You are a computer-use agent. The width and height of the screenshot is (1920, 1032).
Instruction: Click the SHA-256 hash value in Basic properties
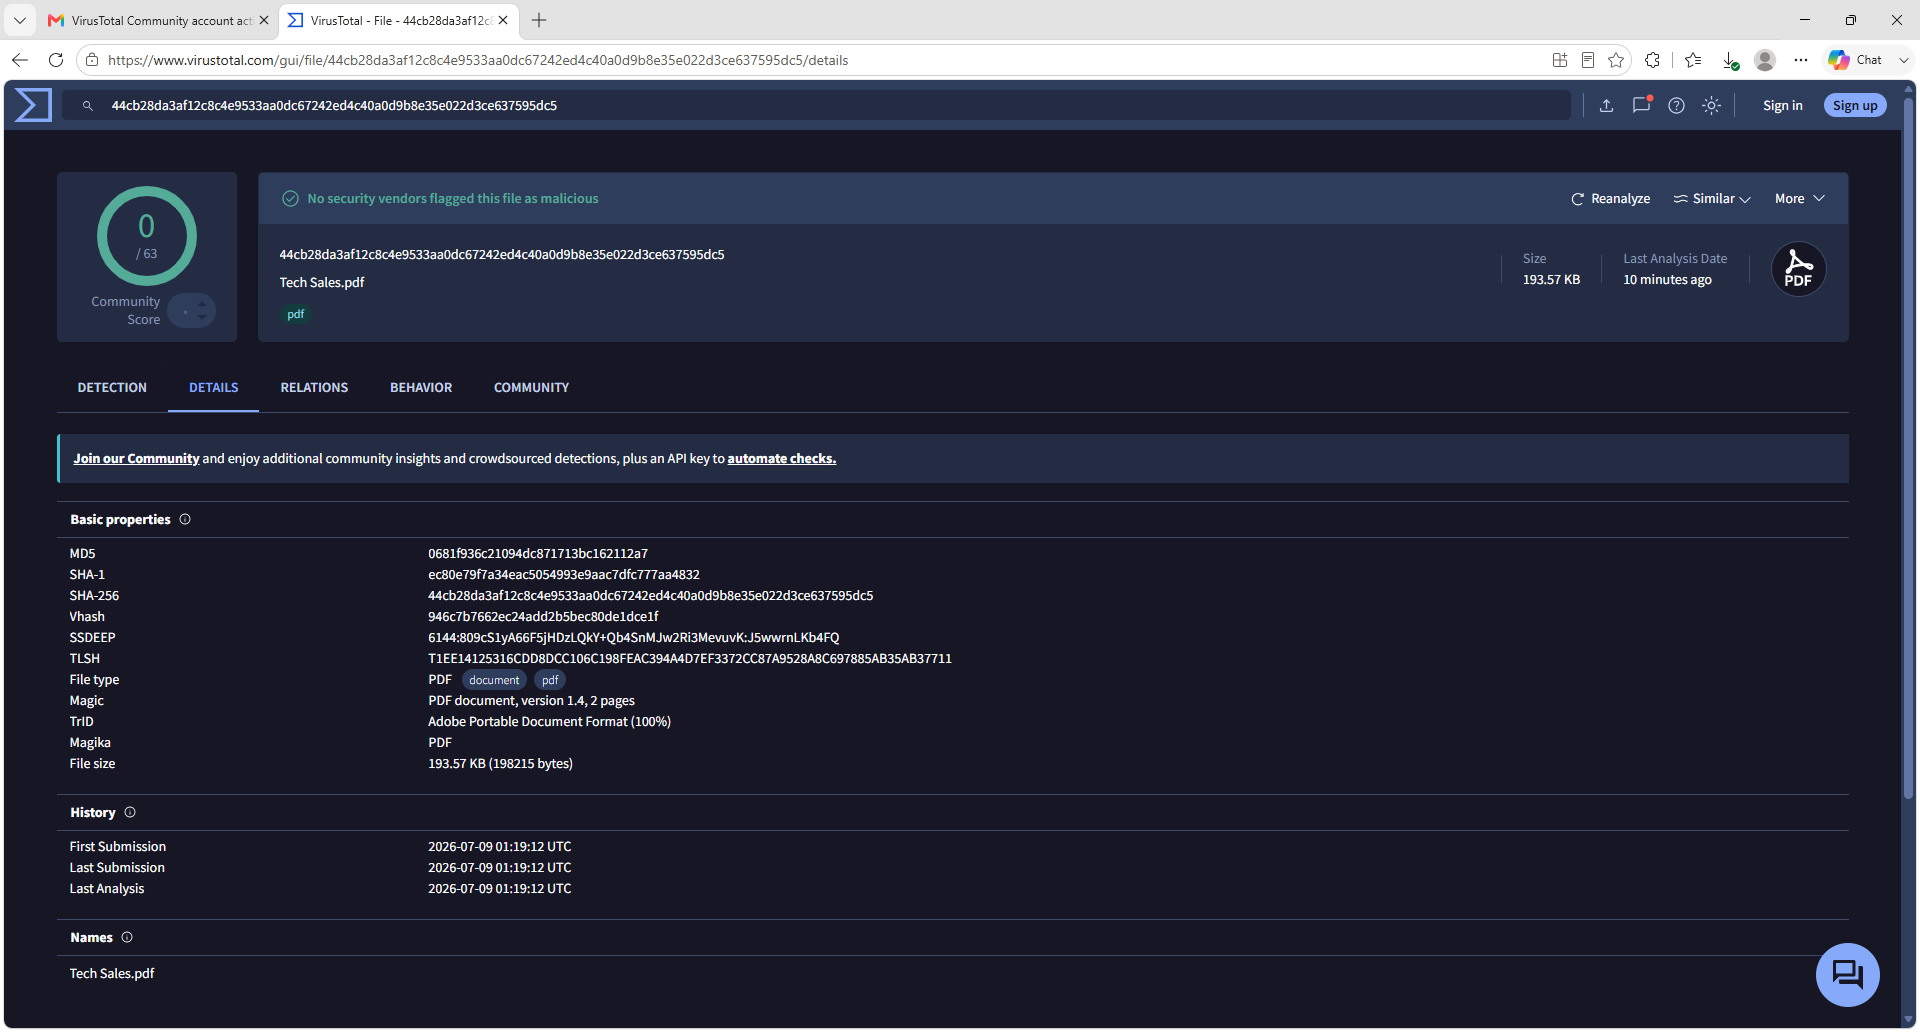(x=650, y=596)
